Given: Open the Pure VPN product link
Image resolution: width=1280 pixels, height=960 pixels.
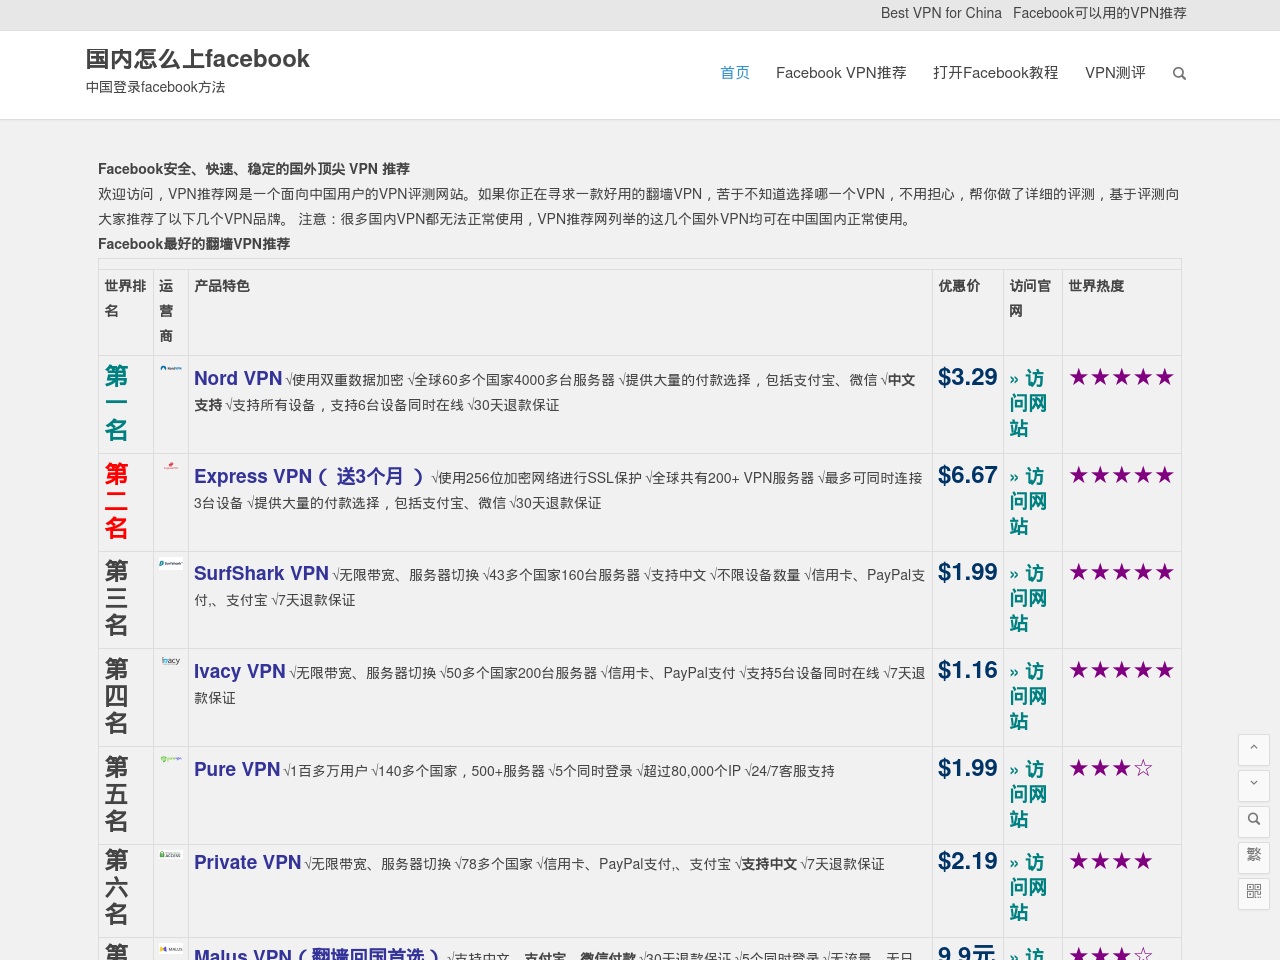Looking at the screenshot, I should (237, 769).
